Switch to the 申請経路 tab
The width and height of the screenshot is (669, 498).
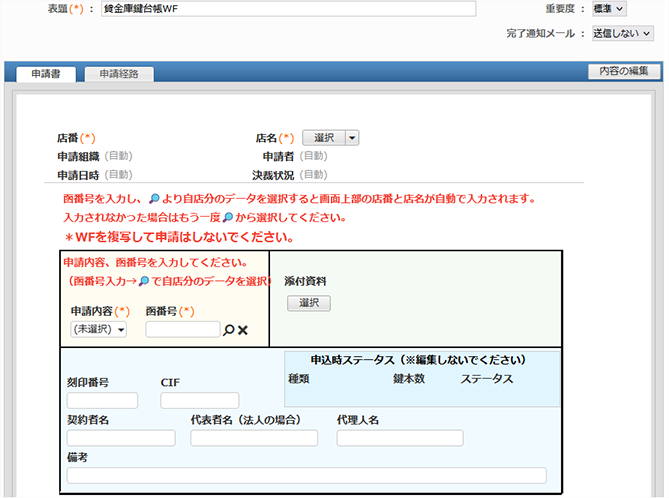click(119, 74)
